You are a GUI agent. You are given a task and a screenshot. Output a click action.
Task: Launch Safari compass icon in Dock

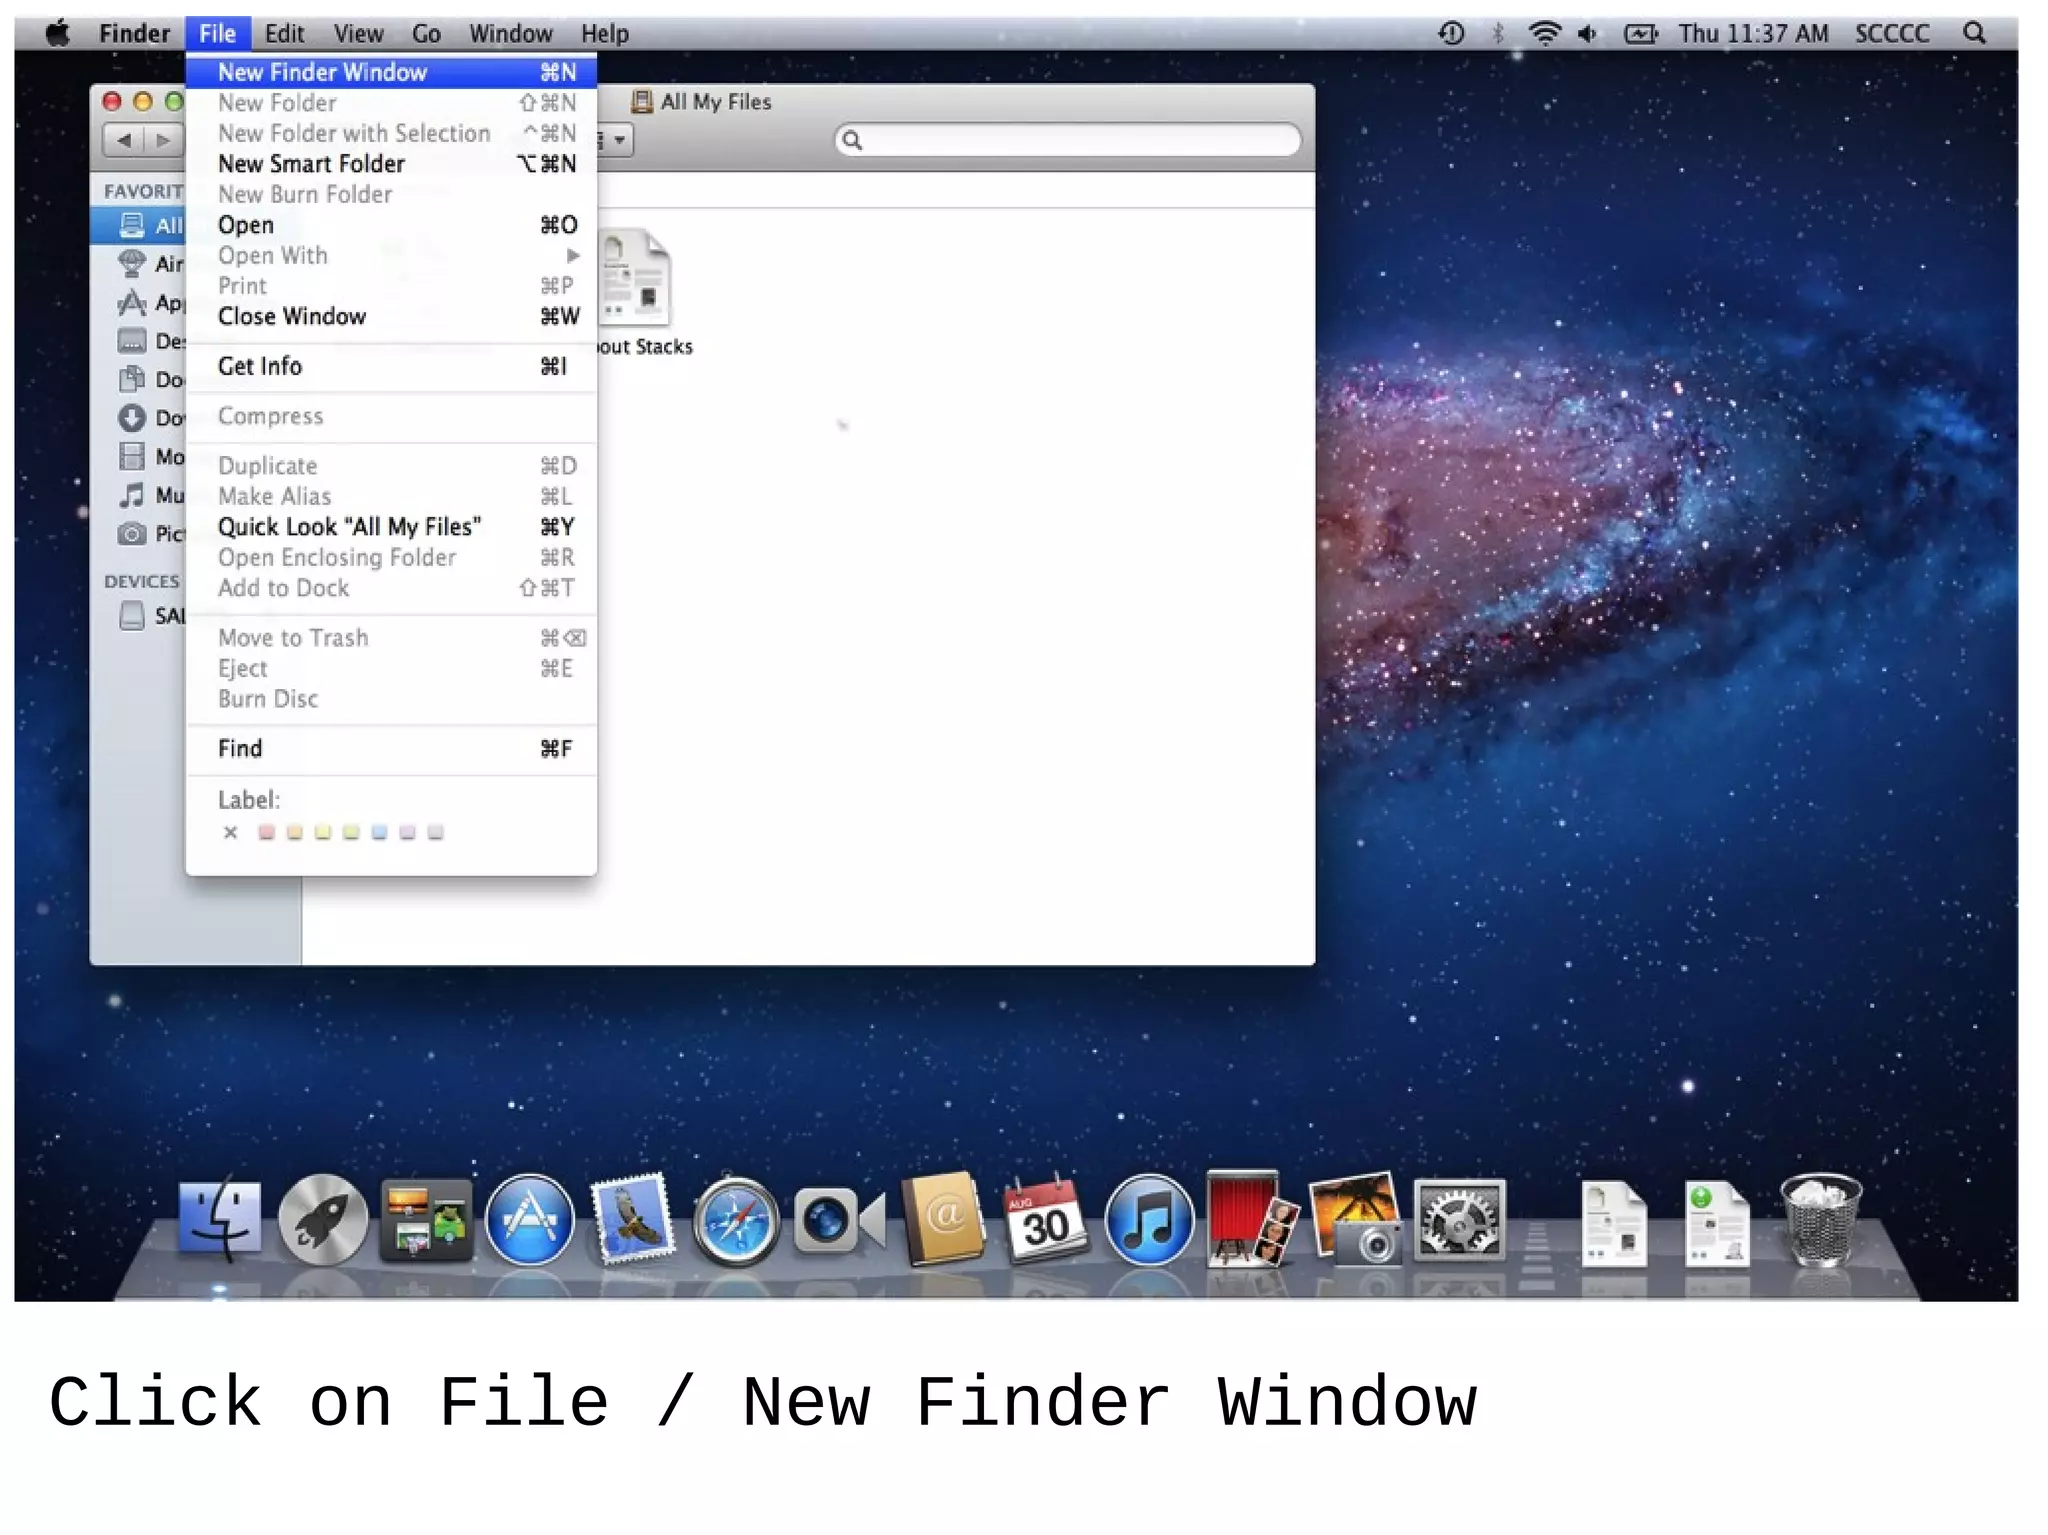coord(736,1219)
